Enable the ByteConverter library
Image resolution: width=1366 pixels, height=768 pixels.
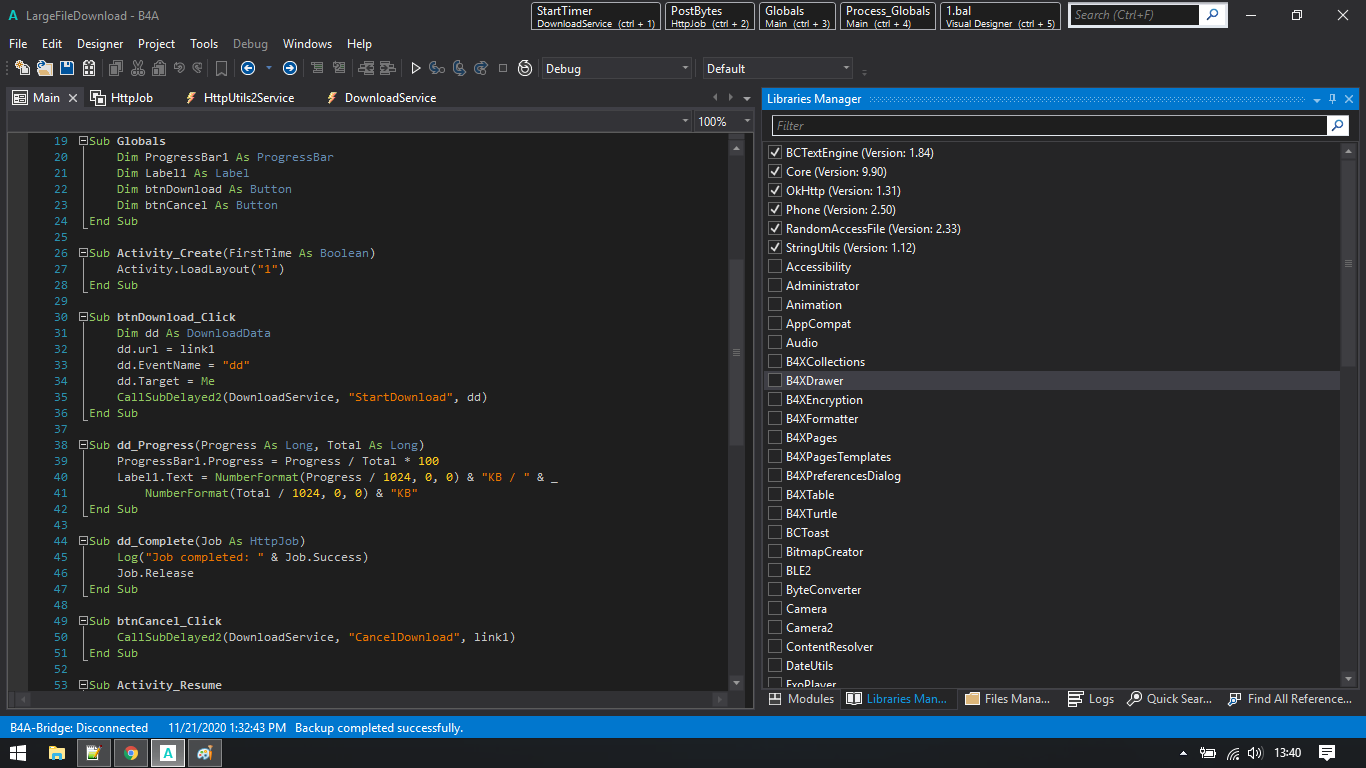(x=775, y=590)
